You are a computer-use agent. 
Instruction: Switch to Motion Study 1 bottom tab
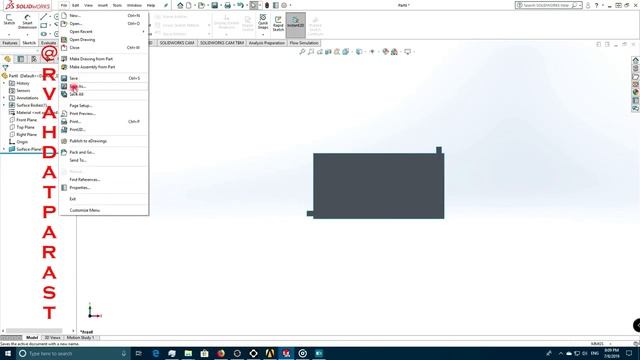click(x=80, y=338)
